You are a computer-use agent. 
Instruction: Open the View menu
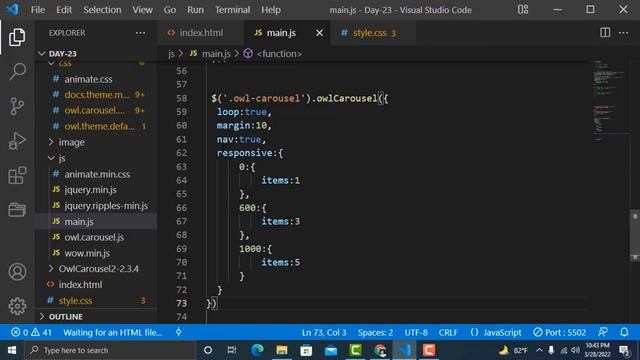[142, 10]
